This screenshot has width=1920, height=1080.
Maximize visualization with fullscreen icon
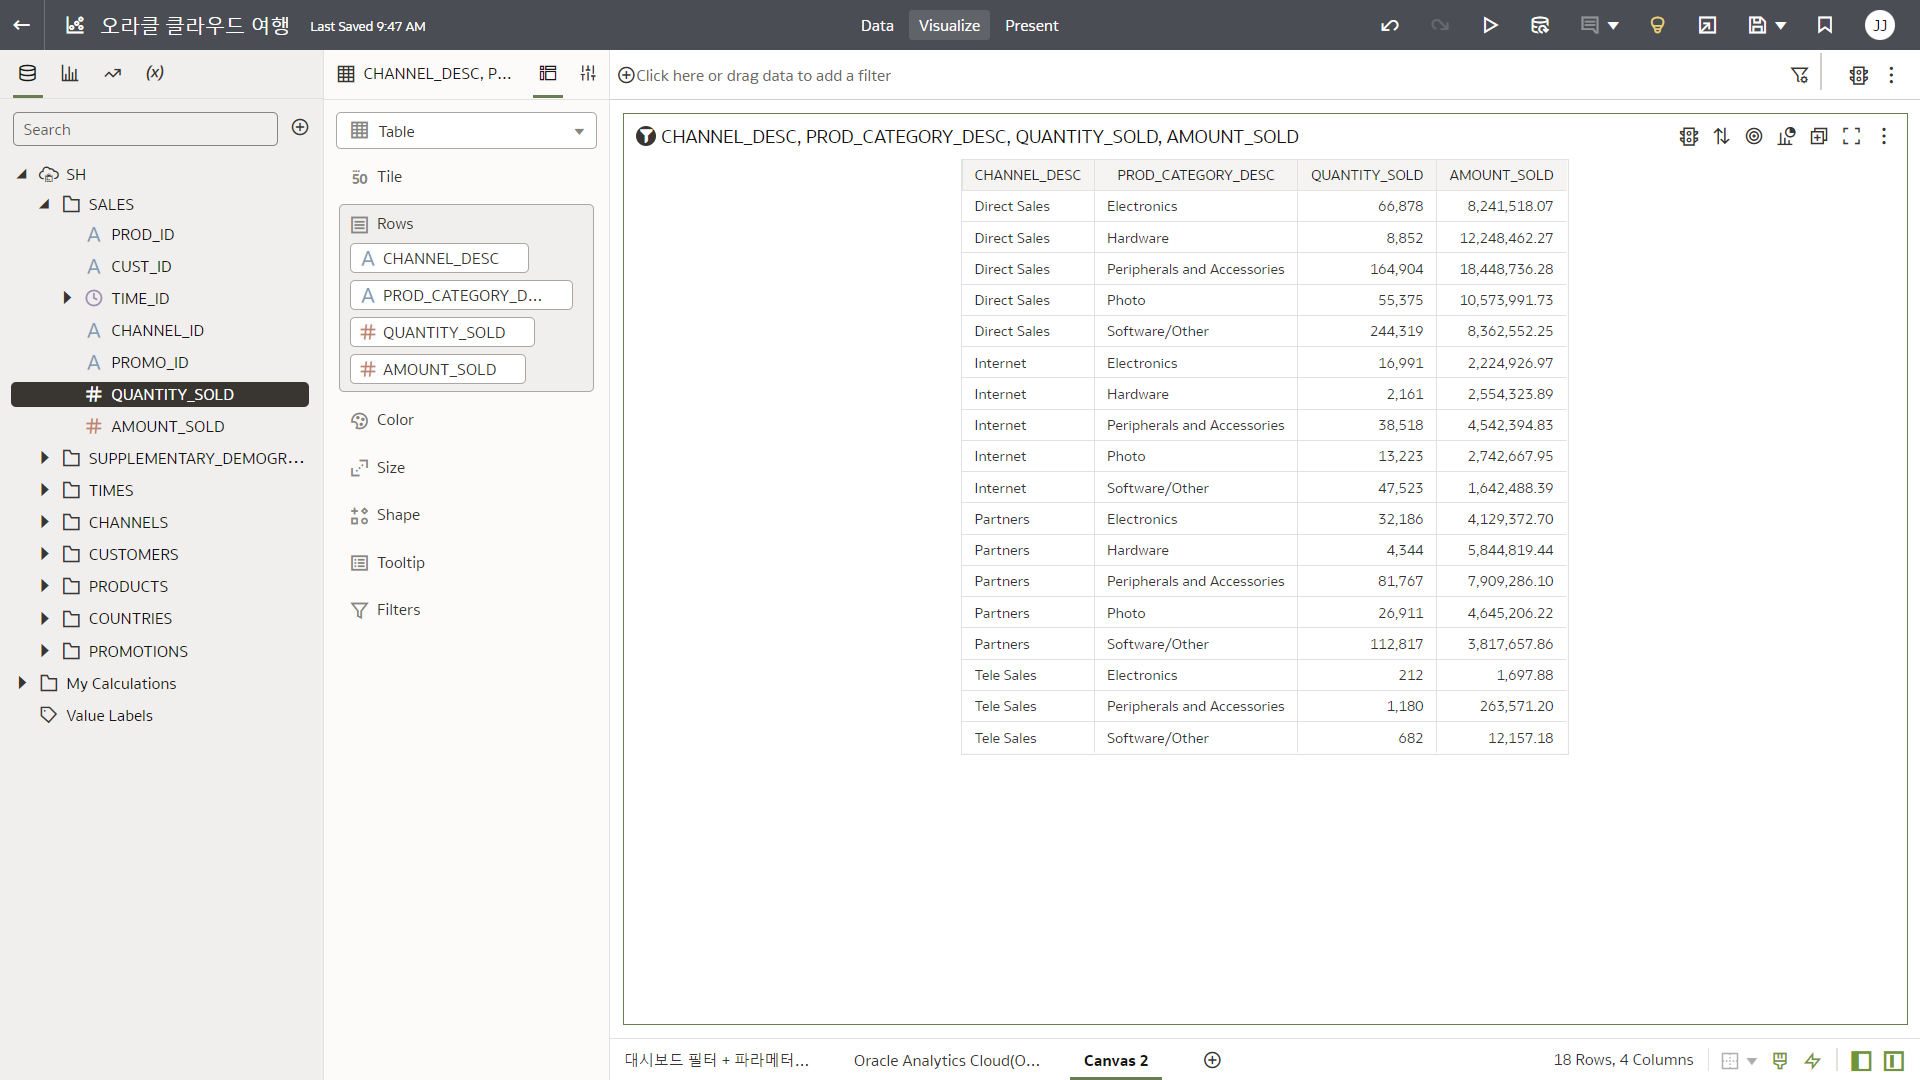tap(1851, 136)
